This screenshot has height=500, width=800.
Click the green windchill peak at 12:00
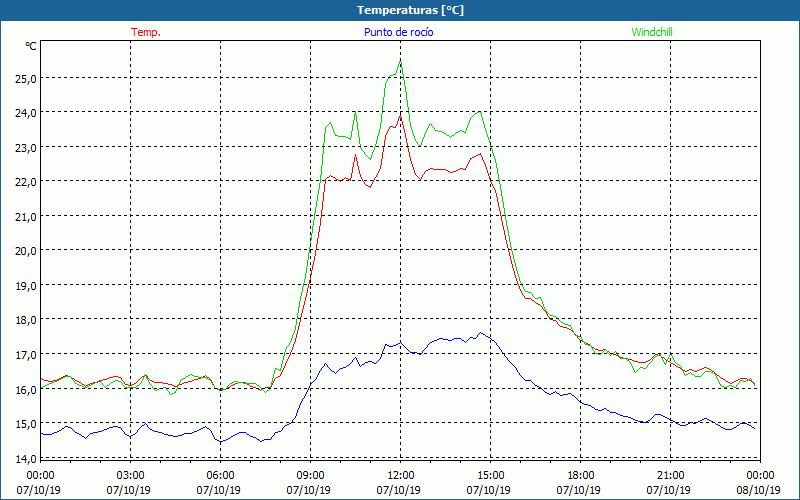point(401,61)
